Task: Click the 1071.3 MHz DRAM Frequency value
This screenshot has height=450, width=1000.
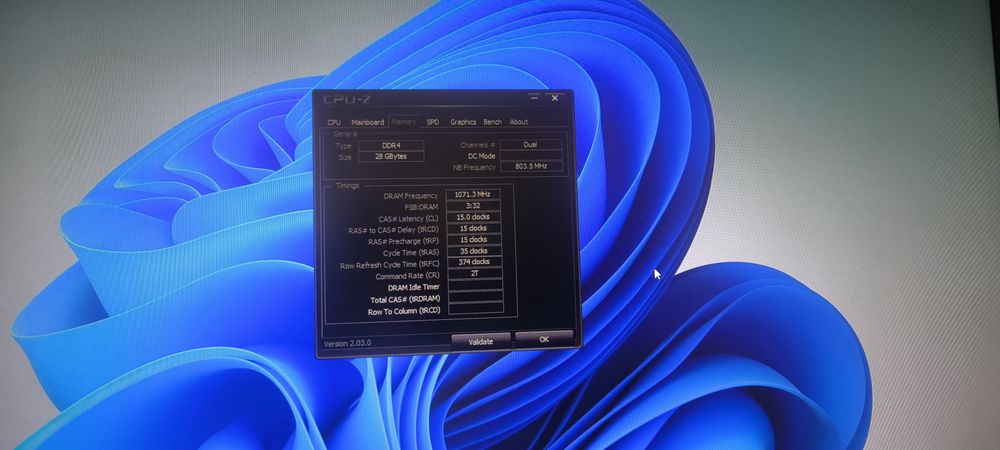Action: pos(473,194)
